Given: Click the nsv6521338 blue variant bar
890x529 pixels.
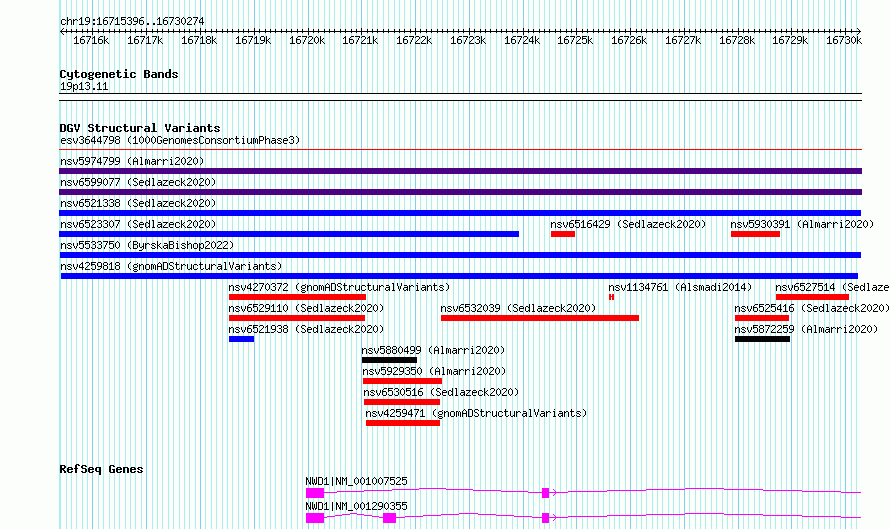Looking at the screenshot, I should [460, 213].
